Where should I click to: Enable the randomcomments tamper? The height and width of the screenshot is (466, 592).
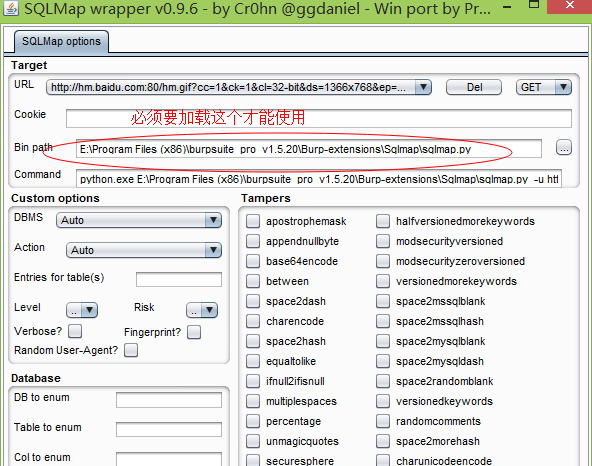tap(383, 421)
